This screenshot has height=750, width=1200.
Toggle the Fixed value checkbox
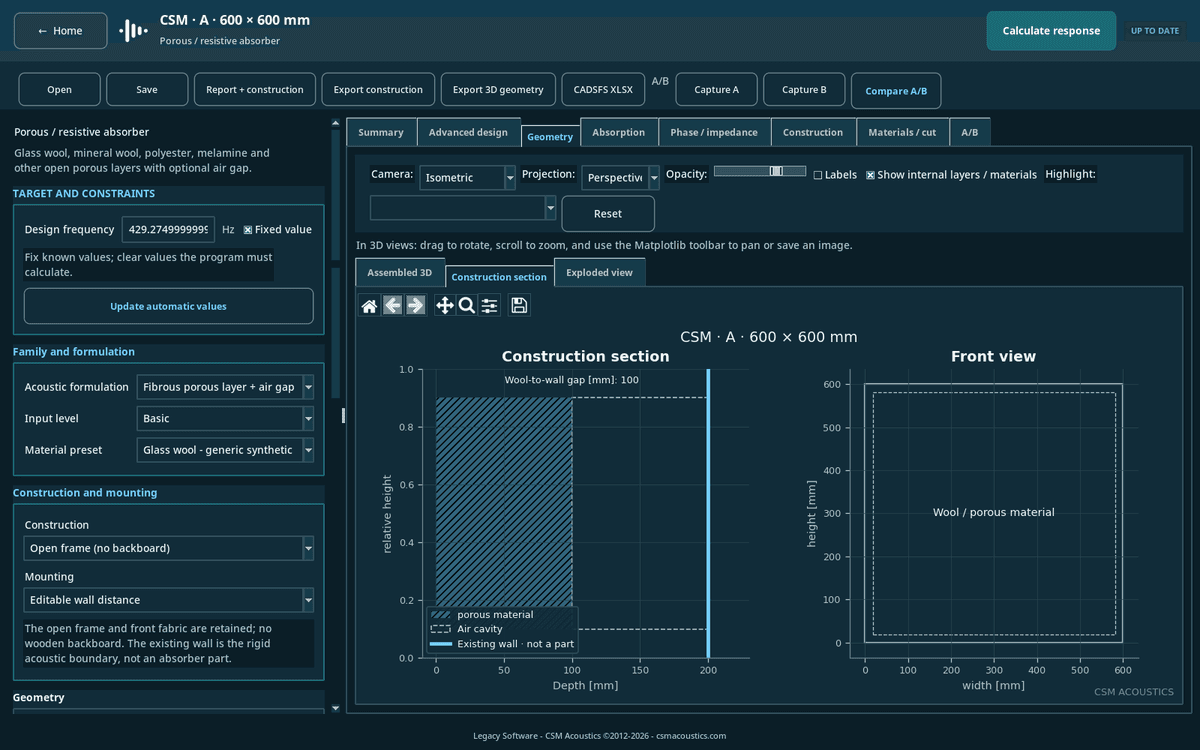[x=248, y=230]
